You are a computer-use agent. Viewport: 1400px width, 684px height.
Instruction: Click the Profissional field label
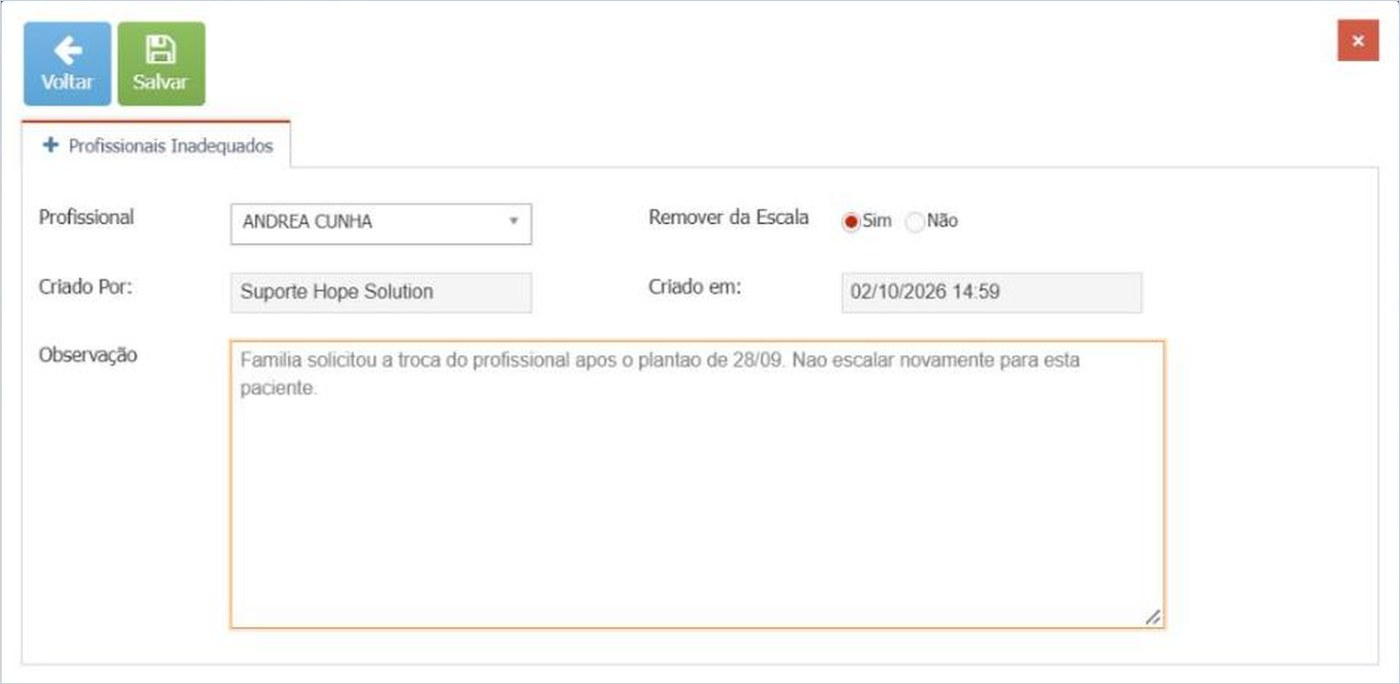[86, 217]
